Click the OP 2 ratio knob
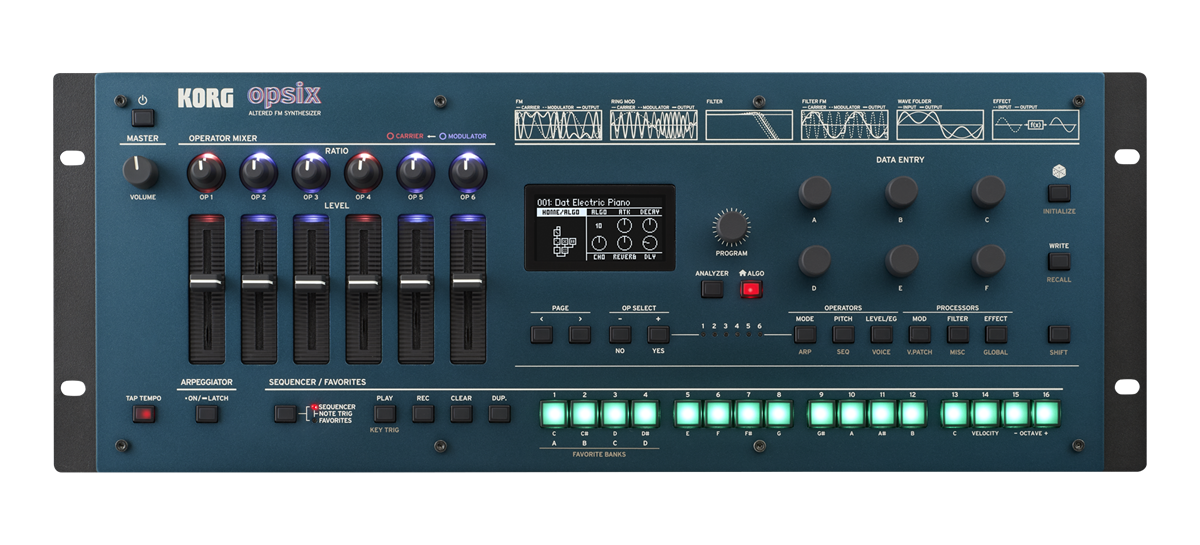 [258, 173]
